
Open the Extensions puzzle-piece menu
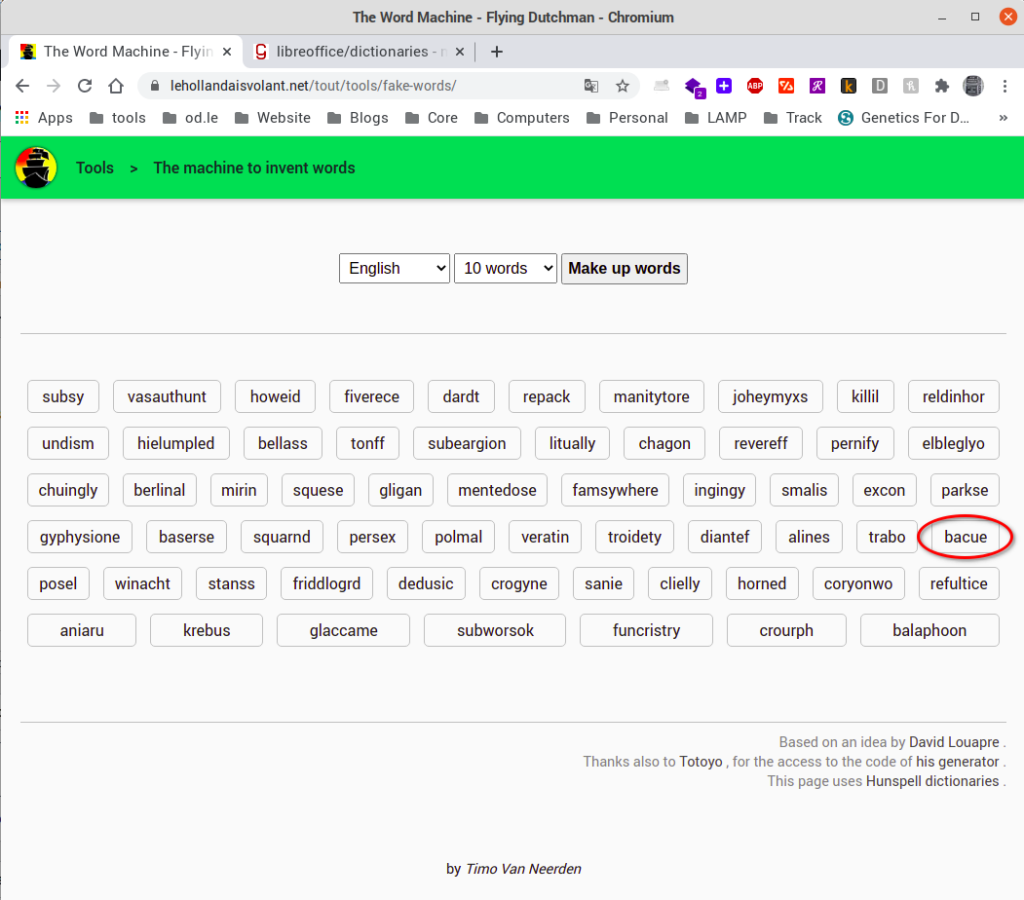[x=941, y=86]
